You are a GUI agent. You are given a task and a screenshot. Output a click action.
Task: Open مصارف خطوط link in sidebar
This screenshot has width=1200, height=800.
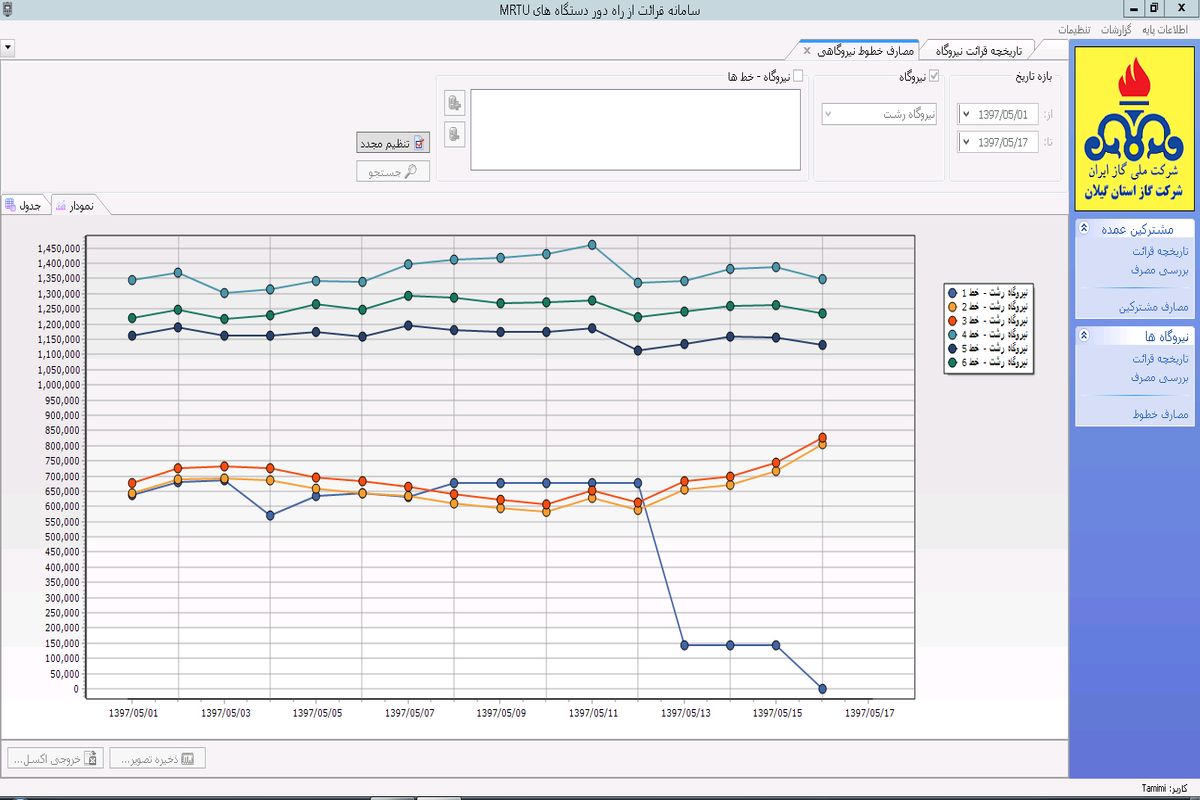coord(1160,413)
